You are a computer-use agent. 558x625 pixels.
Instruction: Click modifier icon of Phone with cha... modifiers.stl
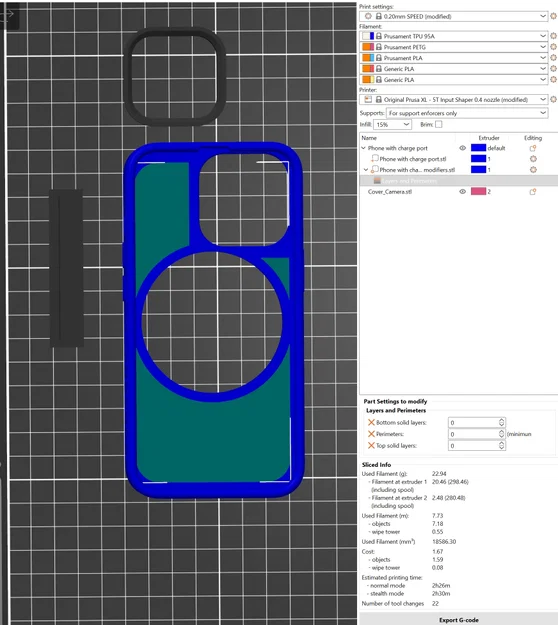[x=375, y=169]
